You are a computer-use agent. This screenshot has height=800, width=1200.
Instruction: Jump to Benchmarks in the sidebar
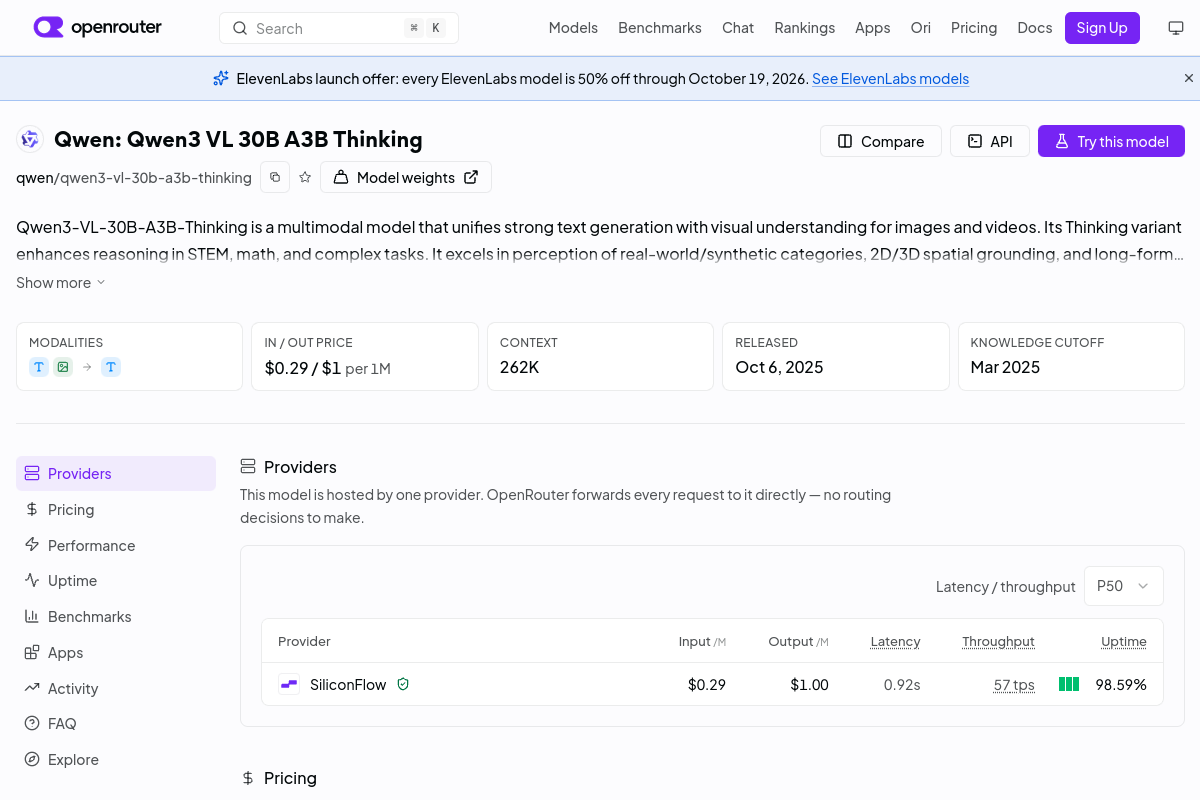116,616
